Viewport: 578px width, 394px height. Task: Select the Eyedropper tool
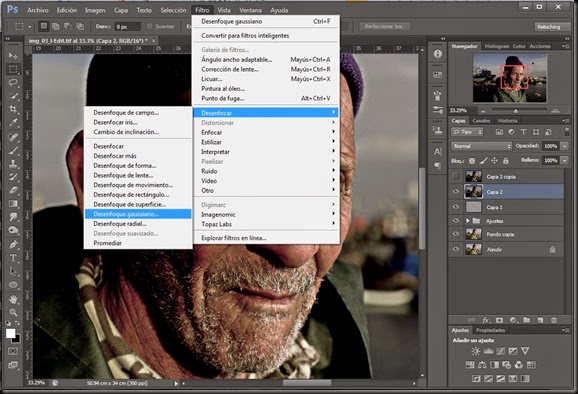(x=13, y=122)
